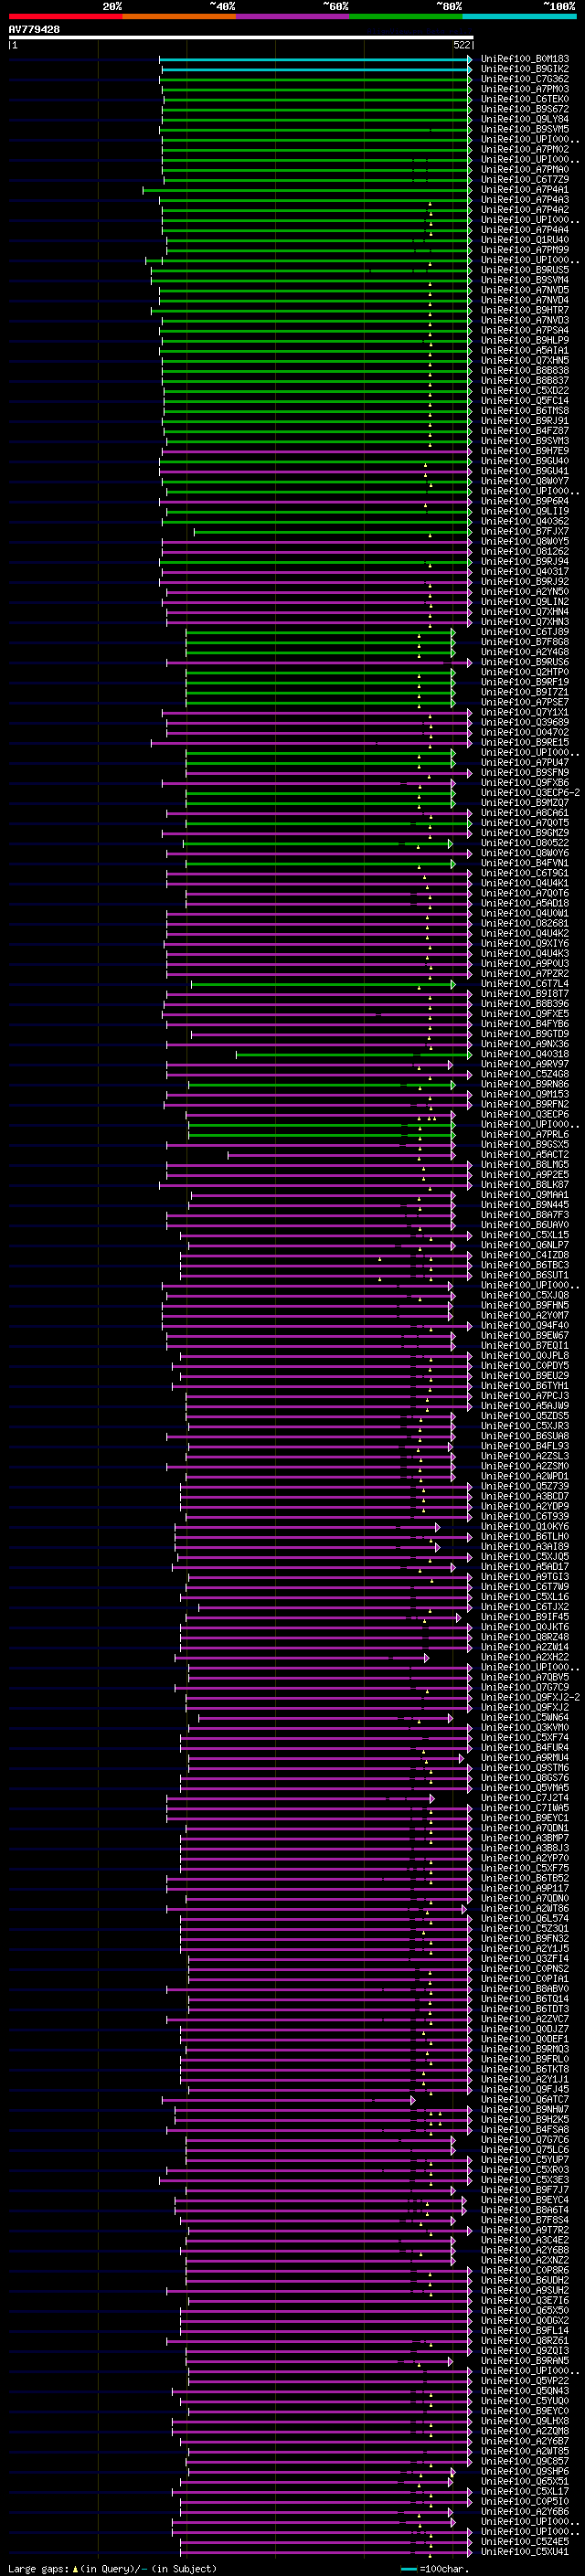This screenshot has width=585, height=2576.
Task: Click the white query sequence bar
Action: 241,38
